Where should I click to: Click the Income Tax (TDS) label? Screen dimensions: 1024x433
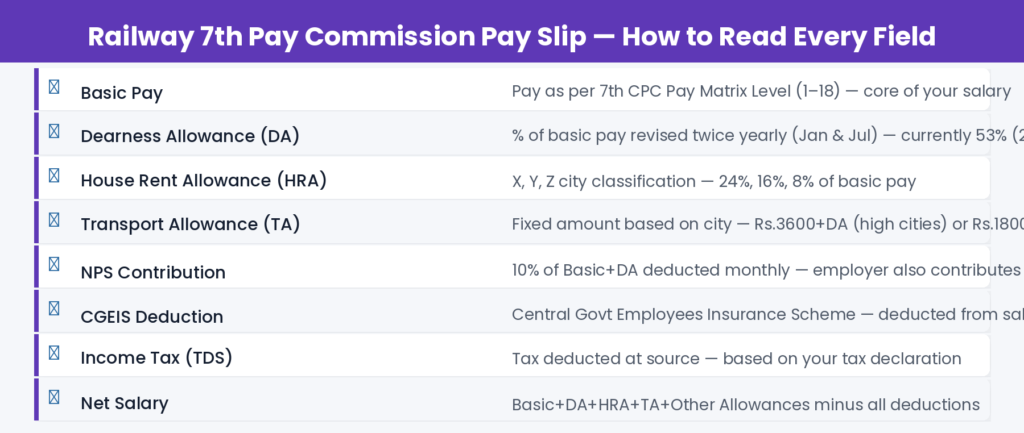point(163,358)
